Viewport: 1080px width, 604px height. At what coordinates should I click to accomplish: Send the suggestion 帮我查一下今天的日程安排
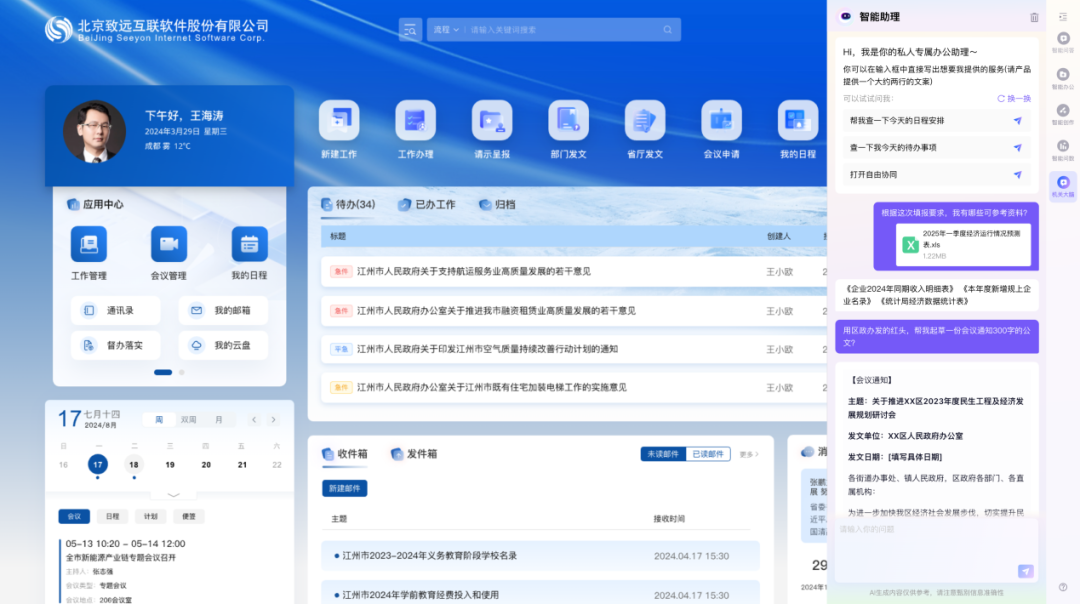point(1017,121)
